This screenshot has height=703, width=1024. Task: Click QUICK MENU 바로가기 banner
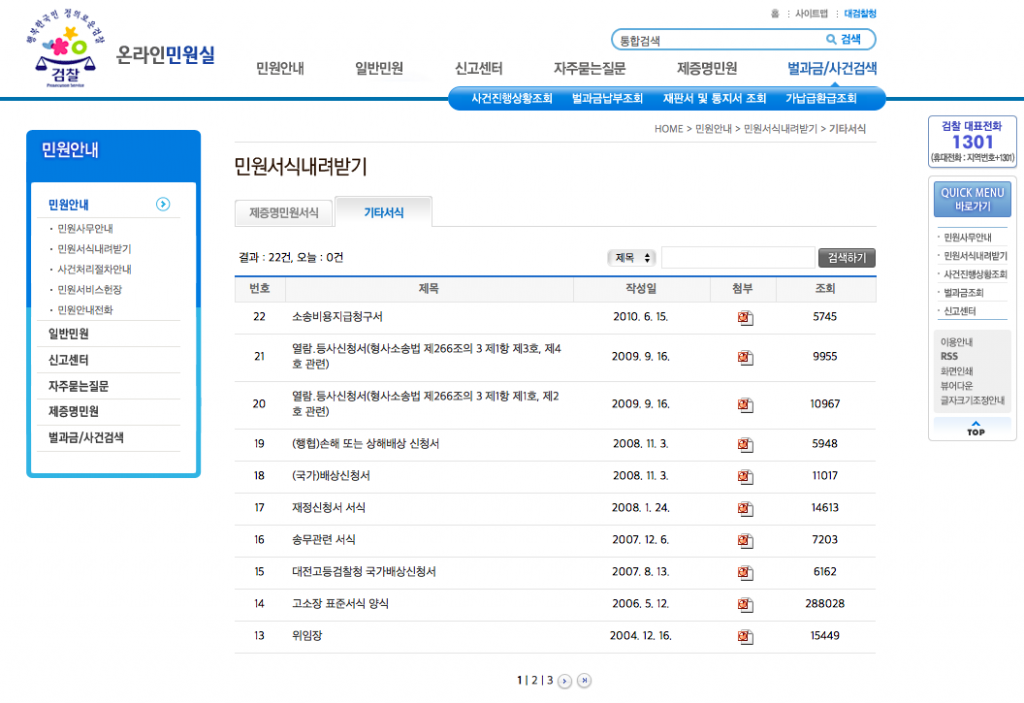click(x=972, y=199)
